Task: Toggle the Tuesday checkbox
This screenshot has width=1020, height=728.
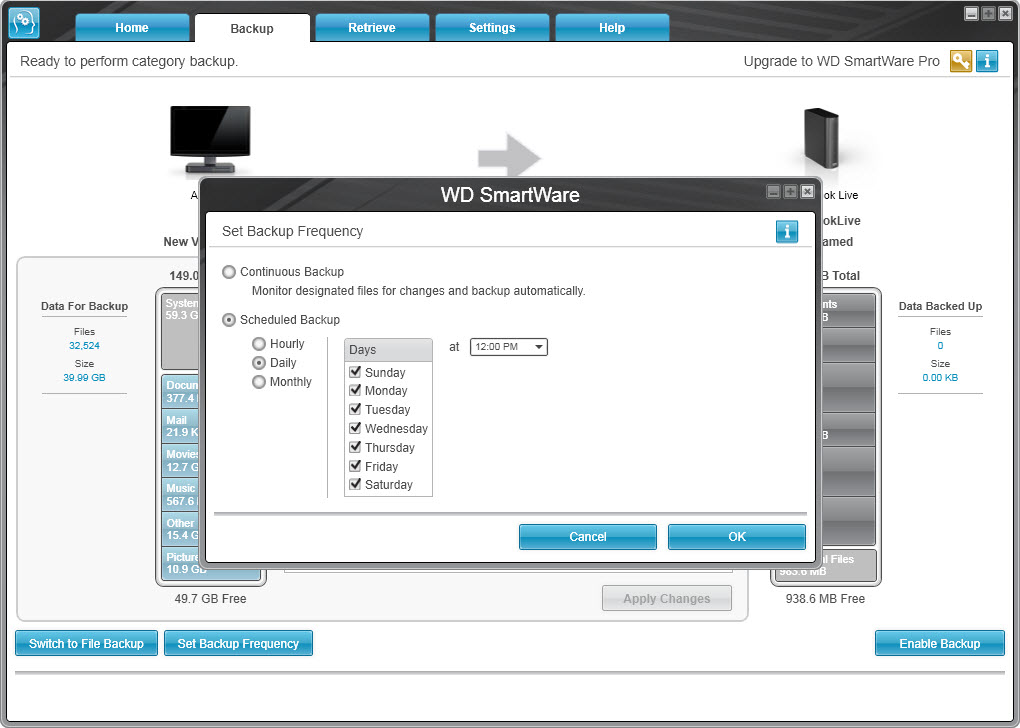Action: [355, 409]
